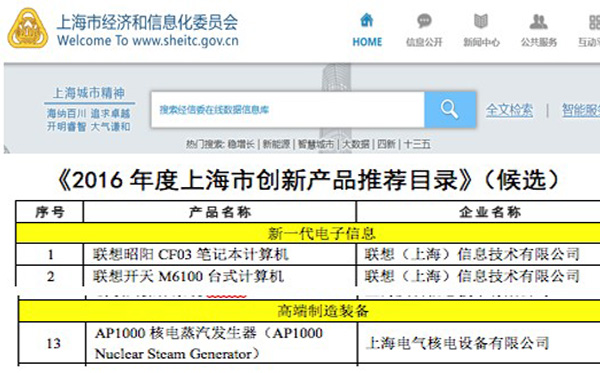This screenshot has height=373, width=600.
Task: Click the Welcome To www.sheitc.gov.cn text
Action: click(148, 41)
